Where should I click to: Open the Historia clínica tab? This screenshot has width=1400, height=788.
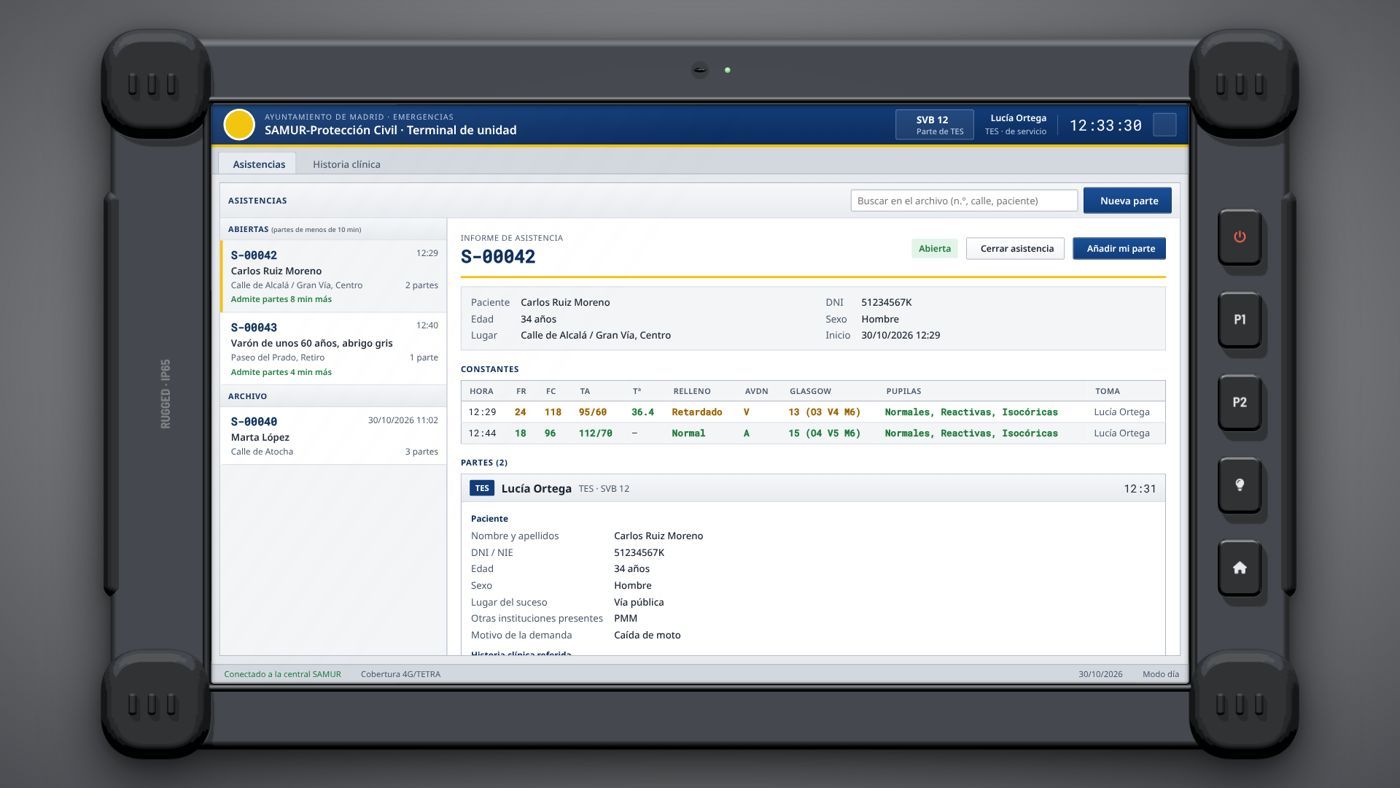pyautogui.click(x=346, y=164)
